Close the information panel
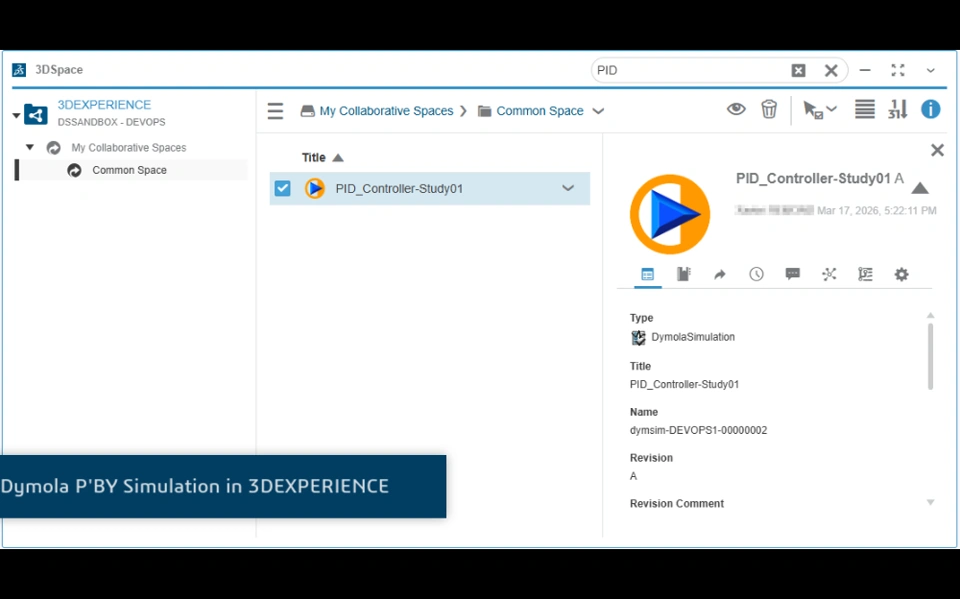This screenshot has width=960, height=599. click(x=937, y=150)
